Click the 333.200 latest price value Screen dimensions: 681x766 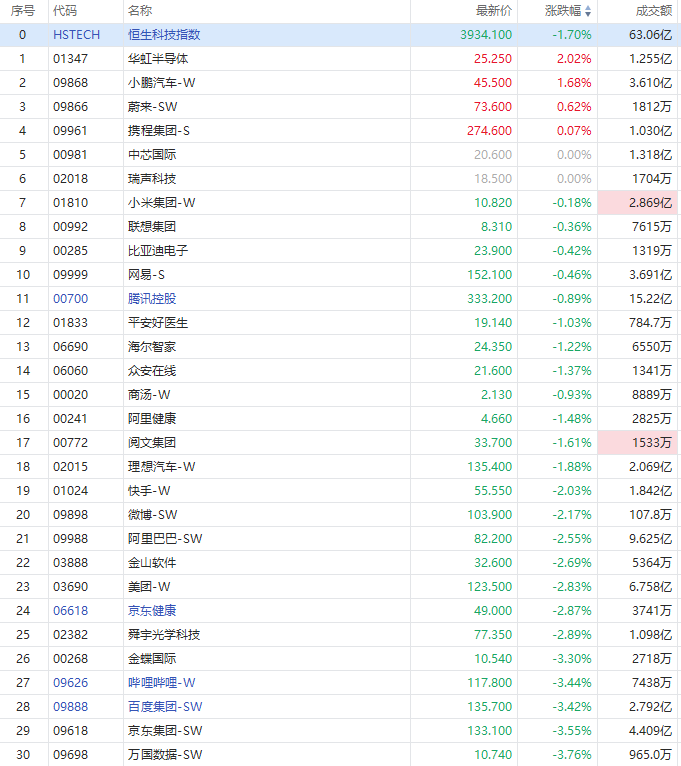pos(489,298)
